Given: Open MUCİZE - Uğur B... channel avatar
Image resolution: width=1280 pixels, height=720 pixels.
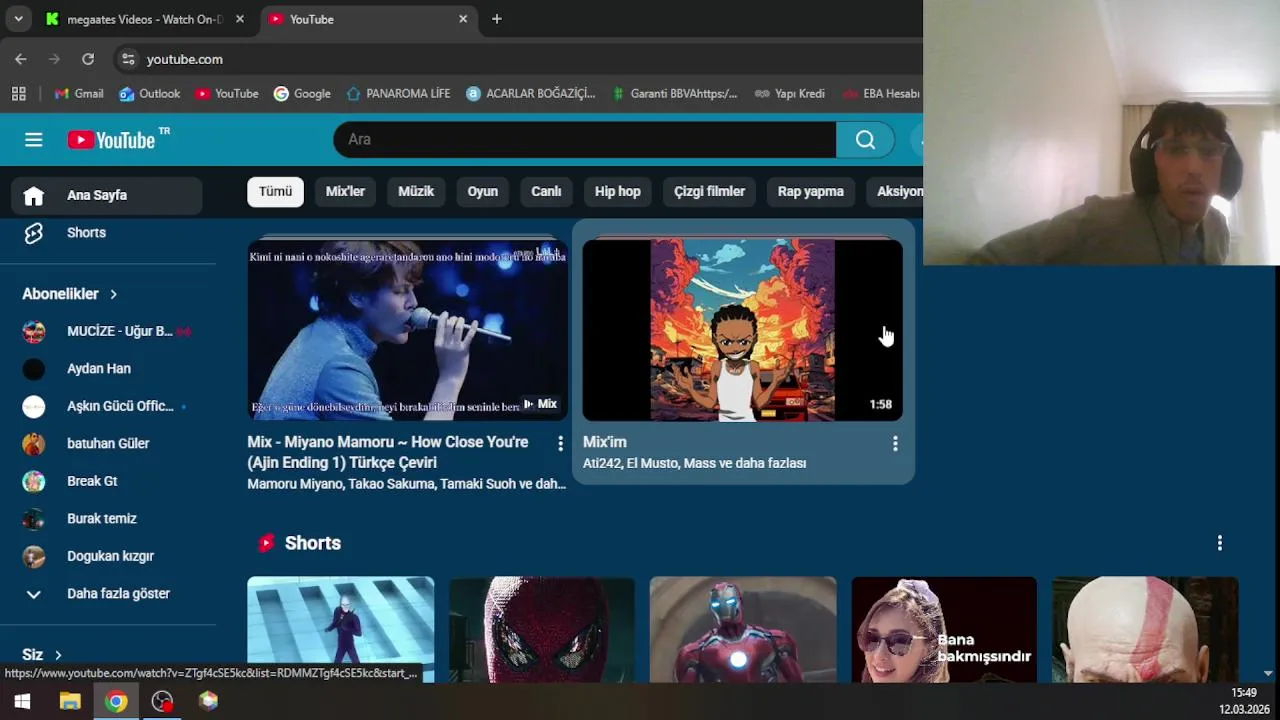Looking at the screenshot, I should point(34,331).
